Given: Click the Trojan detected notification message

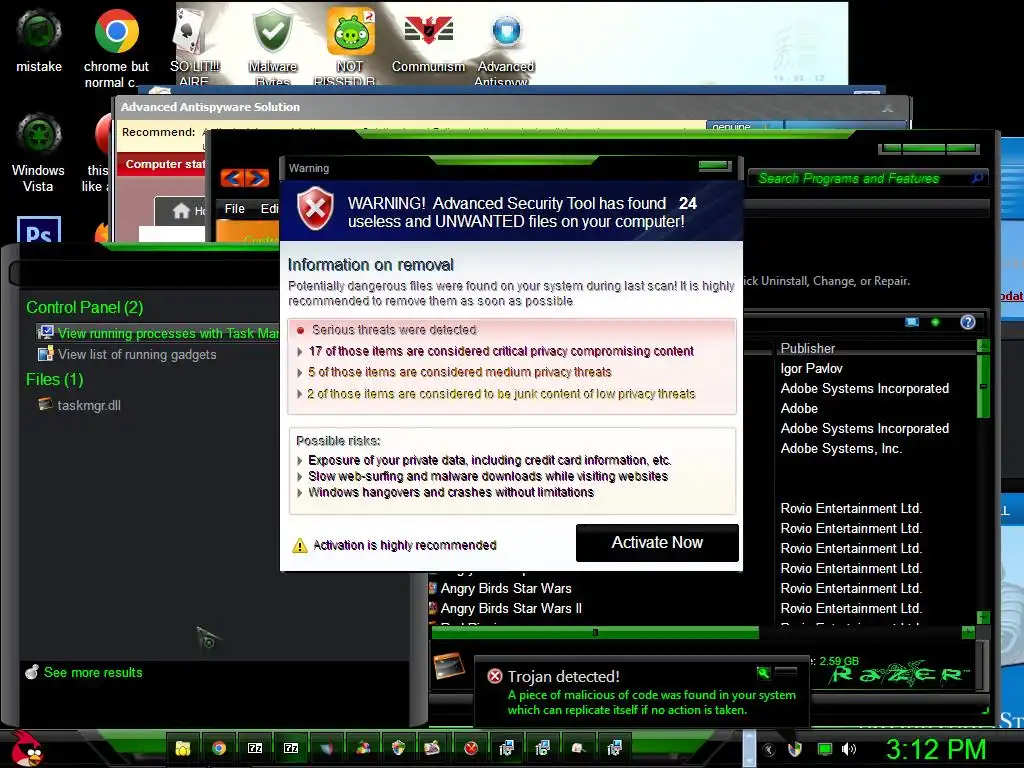Looking at the screenshot, I should [652, 702].
